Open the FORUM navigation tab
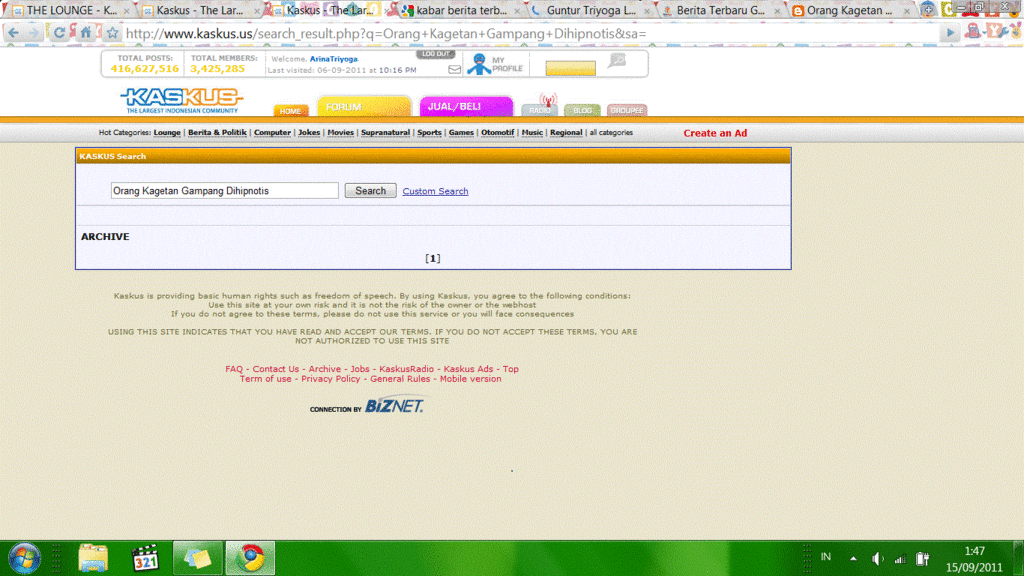Viewport: 1024px width, 576px height. [x=363, y=106]
